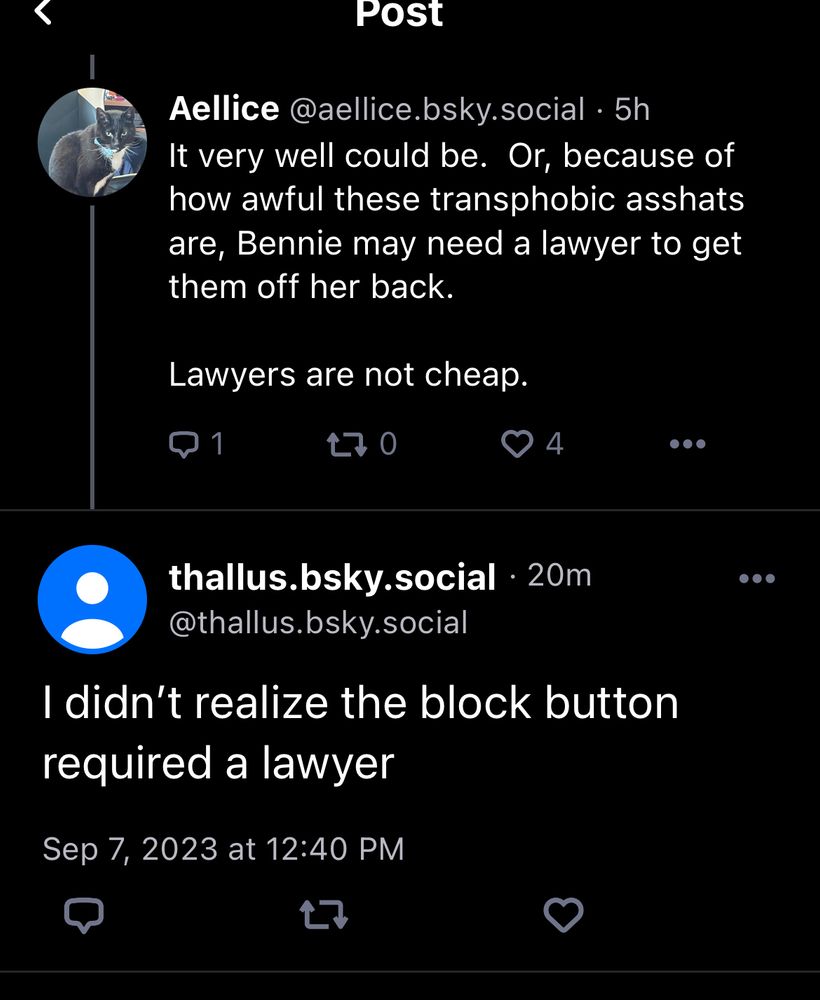Toggle a repost on the bottom post
The image size is (820, 1000).
pos(323,913)
